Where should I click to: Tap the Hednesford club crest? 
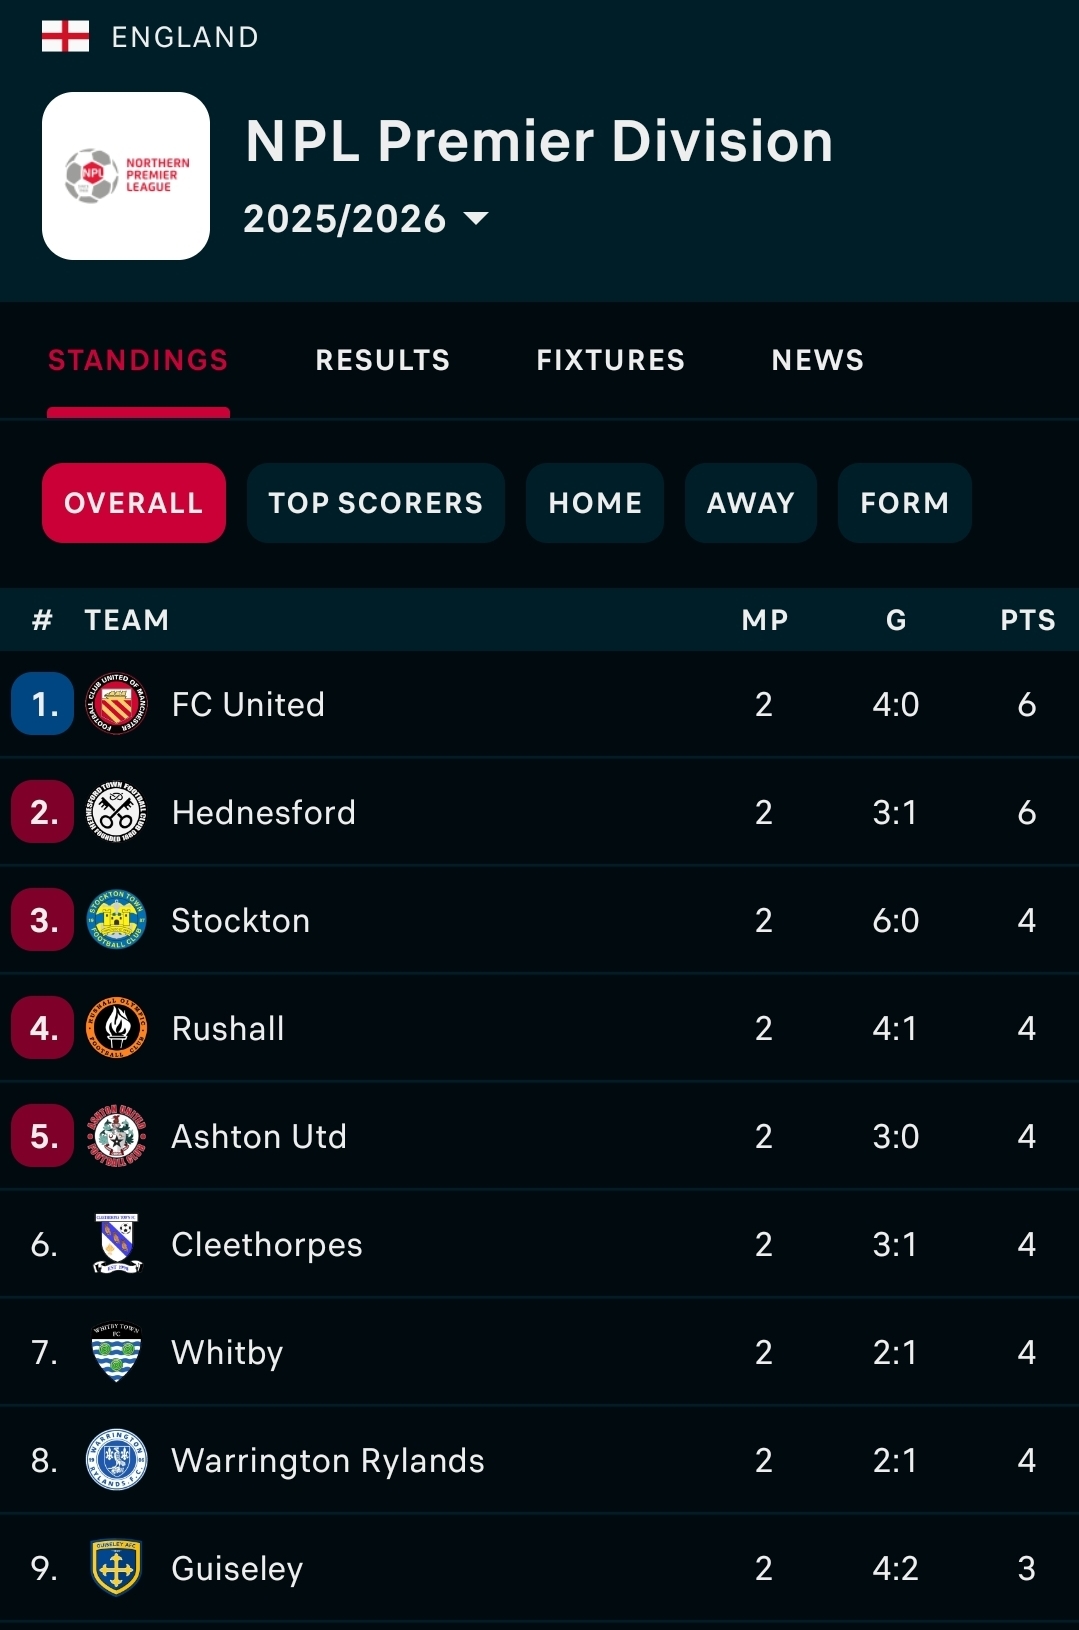point(117,812)
